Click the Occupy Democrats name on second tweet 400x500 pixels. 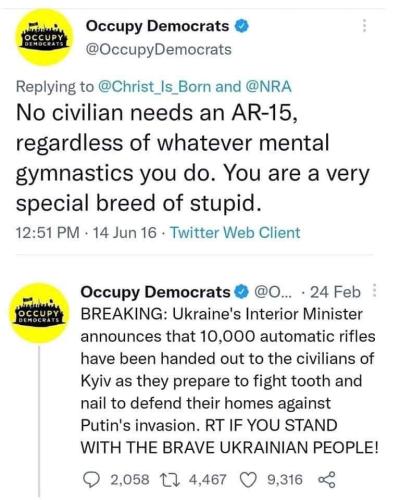155,292
